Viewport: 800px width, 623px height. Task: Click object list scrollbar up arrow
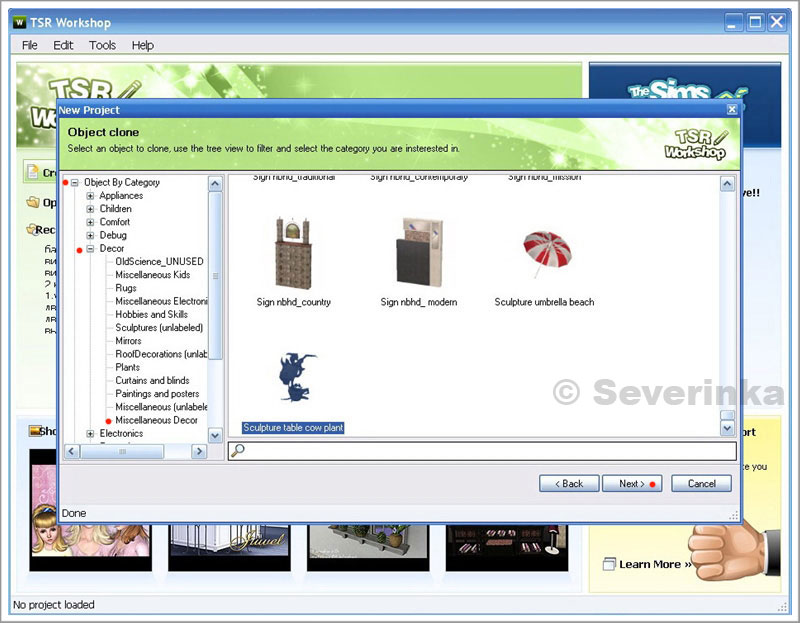pos(727,184)
